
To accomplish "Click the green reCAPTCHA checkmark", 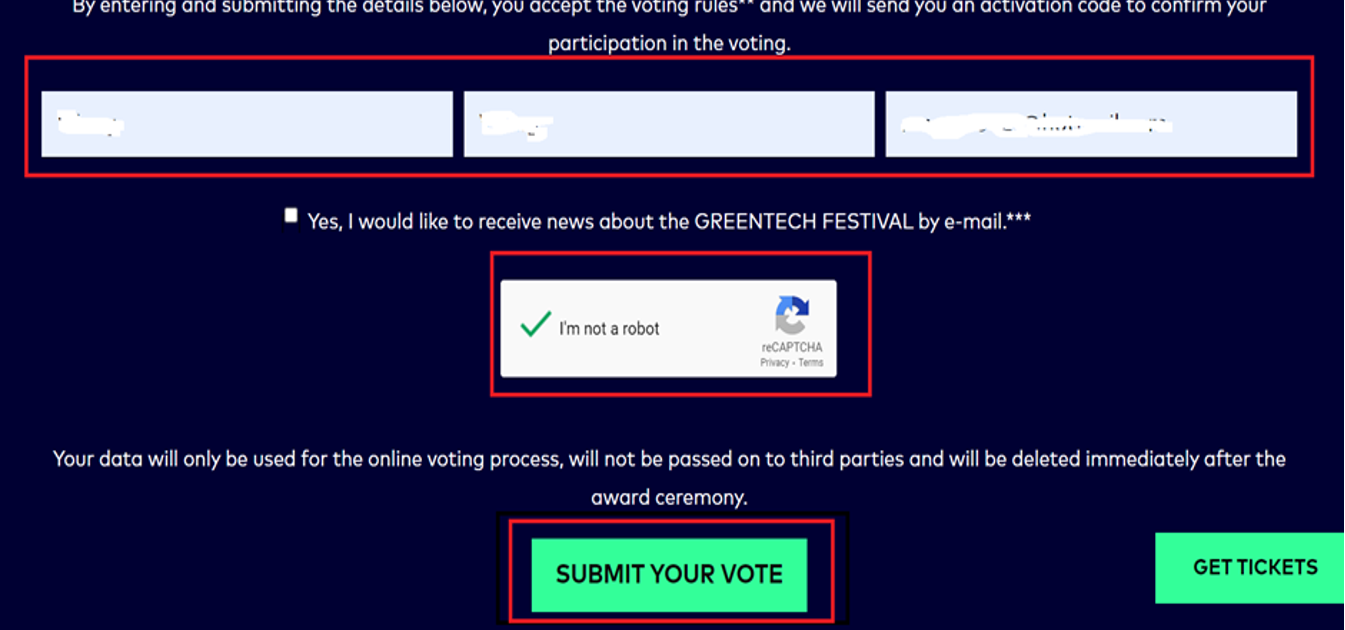I will (x=536, y=325).
